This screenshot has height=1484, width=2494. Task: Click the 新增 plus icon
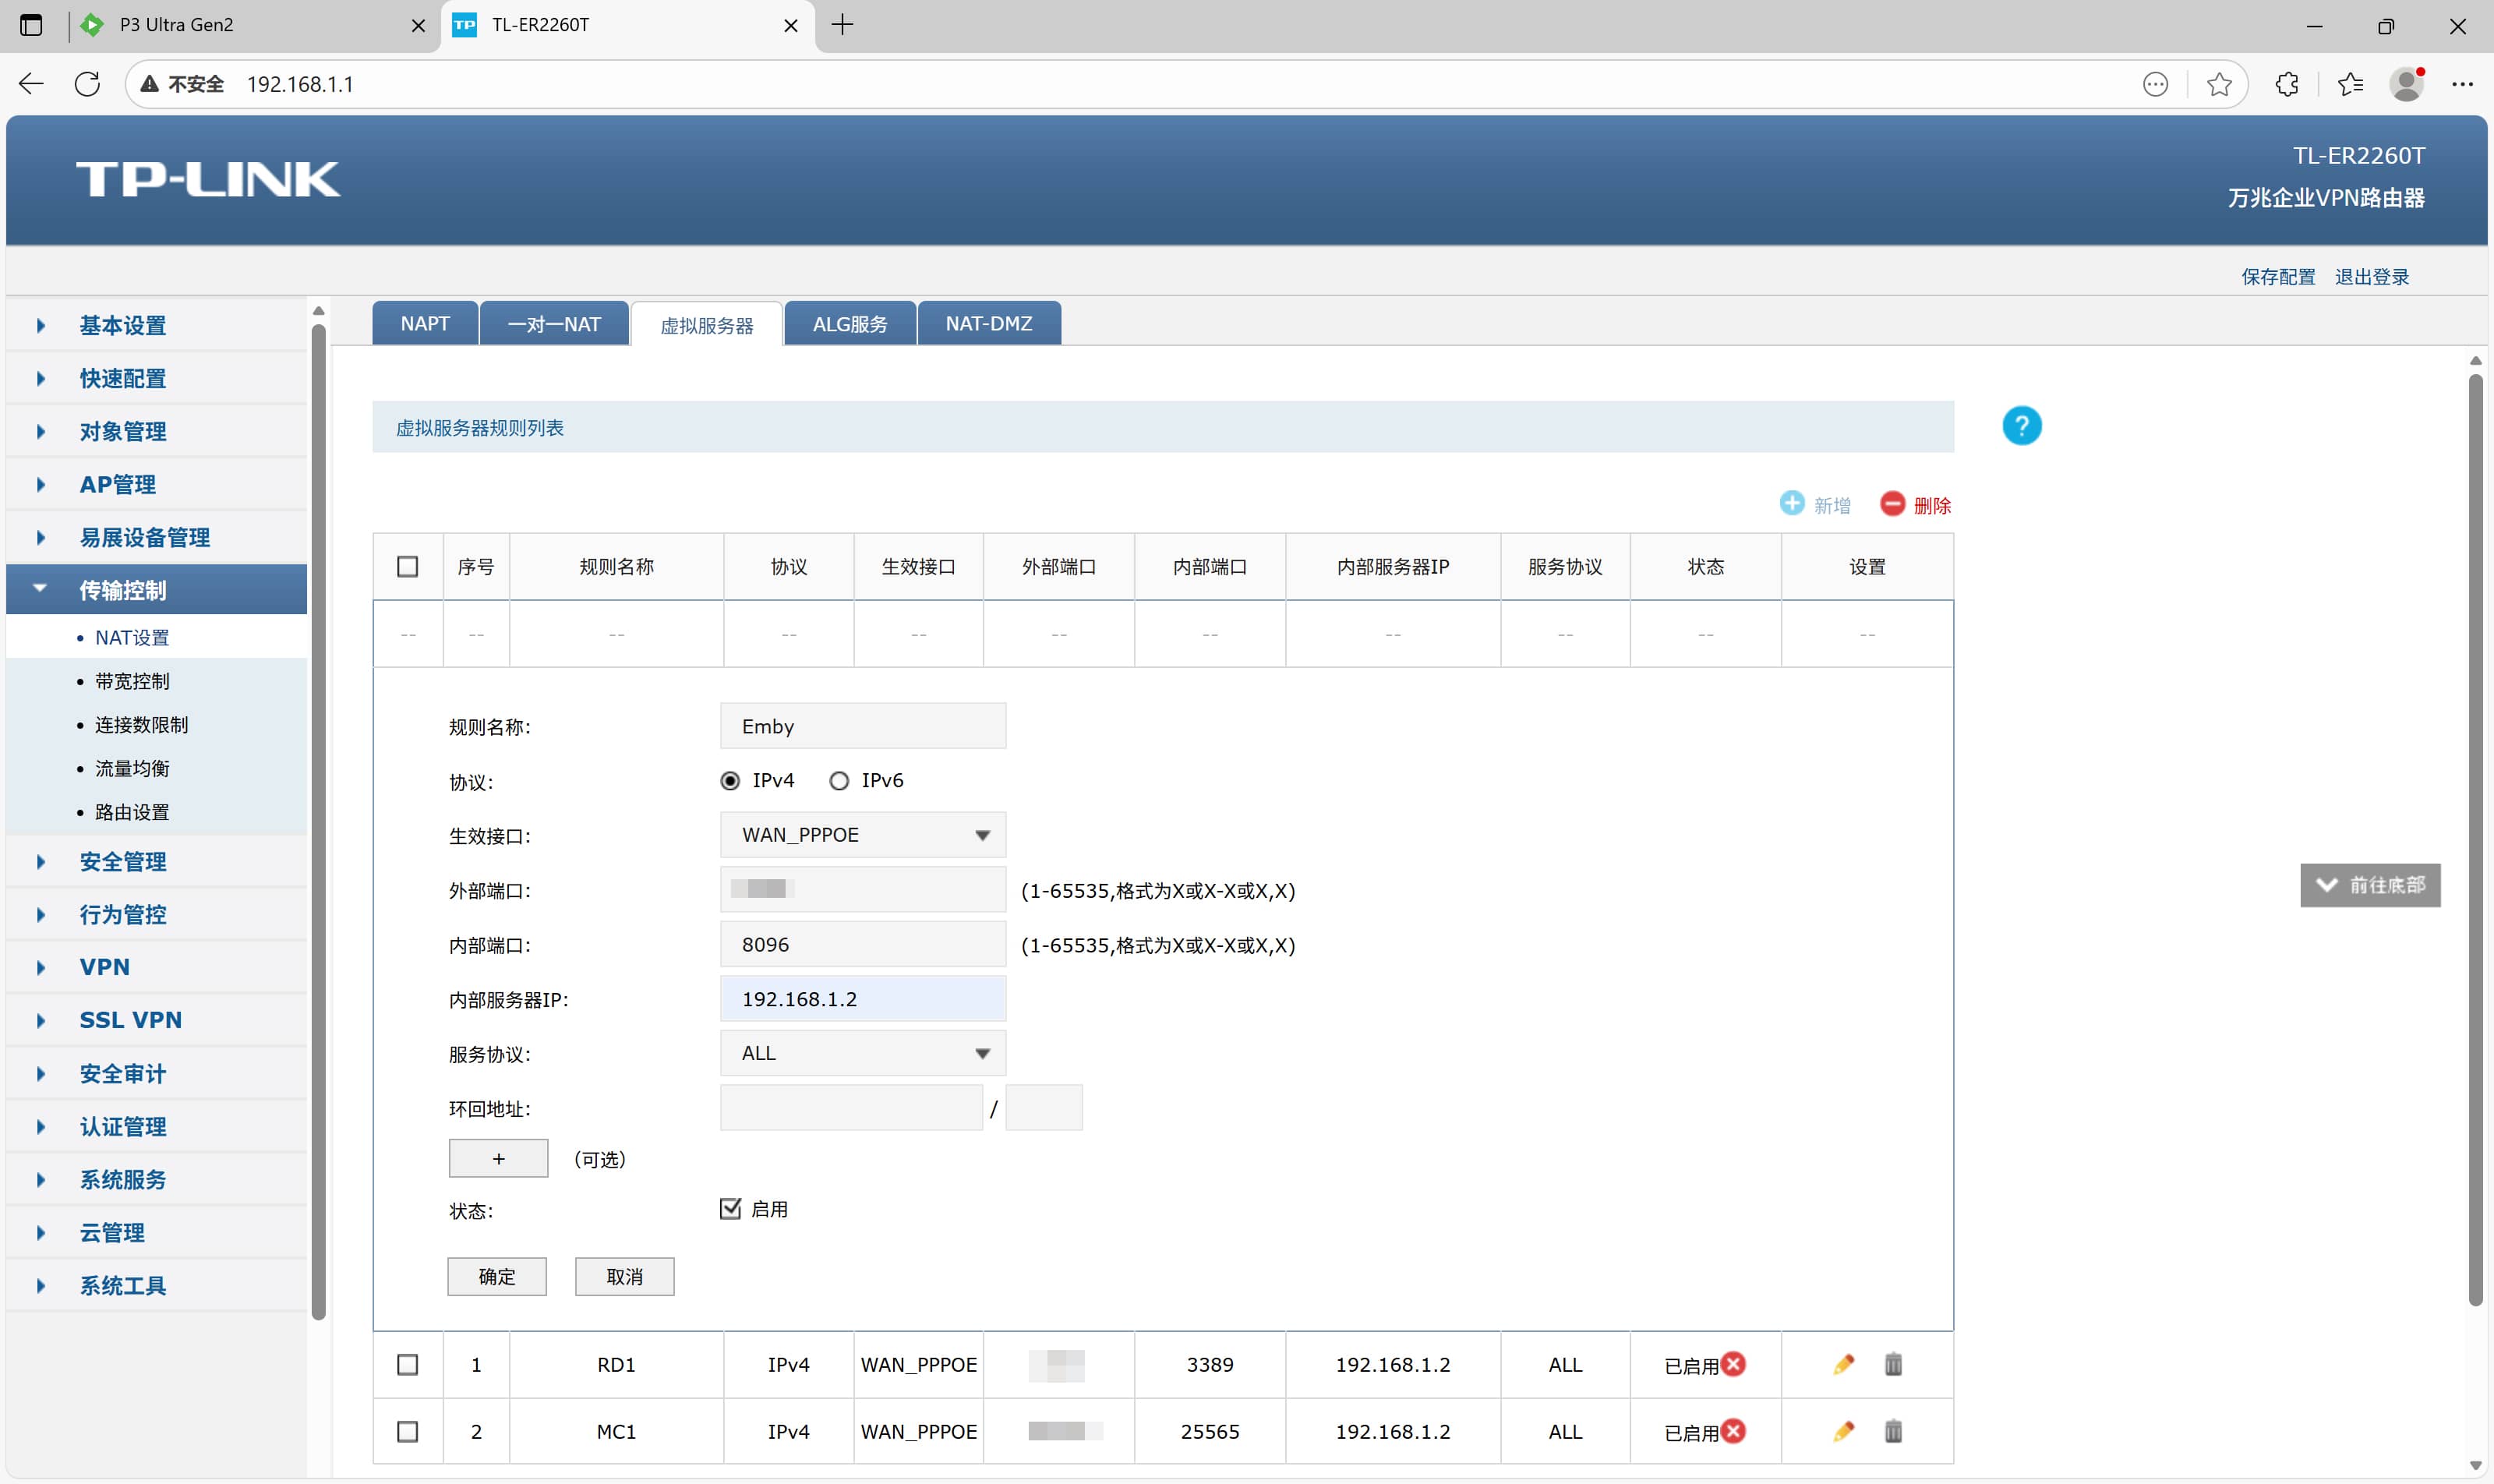(x=1791, y=503)
